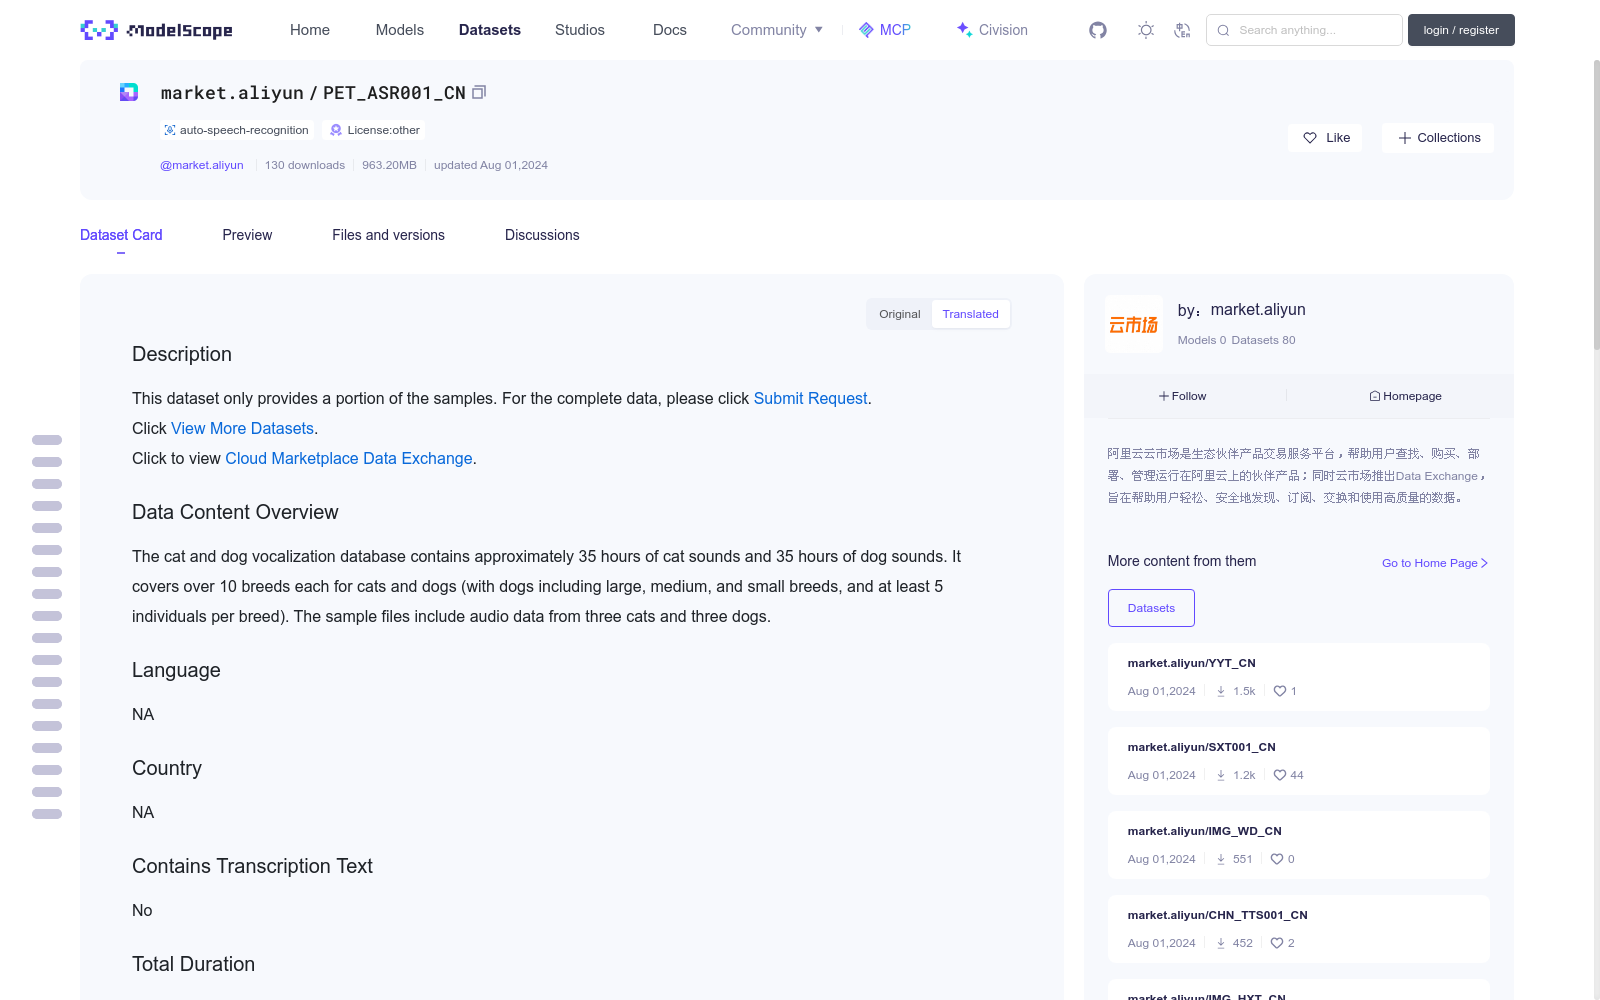
Task: Open market.aliyun/SXT001_CN dataset
Action: pyautogui.click(x=1202, y=747)
